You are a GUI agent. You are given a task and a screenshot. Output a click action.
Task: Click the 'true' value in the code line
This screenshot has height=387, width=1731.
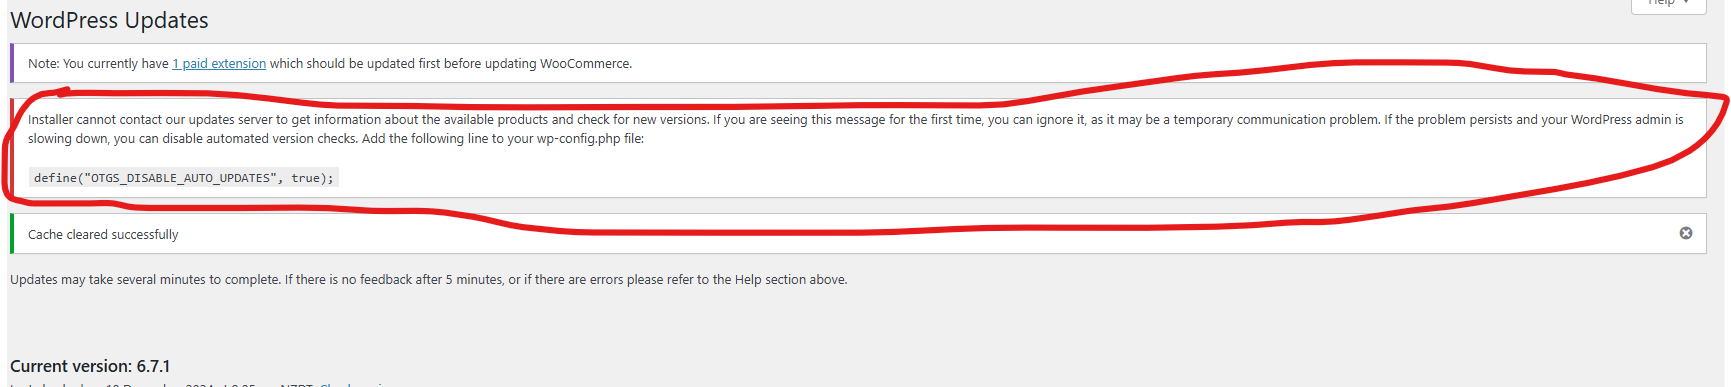point(305,178)
